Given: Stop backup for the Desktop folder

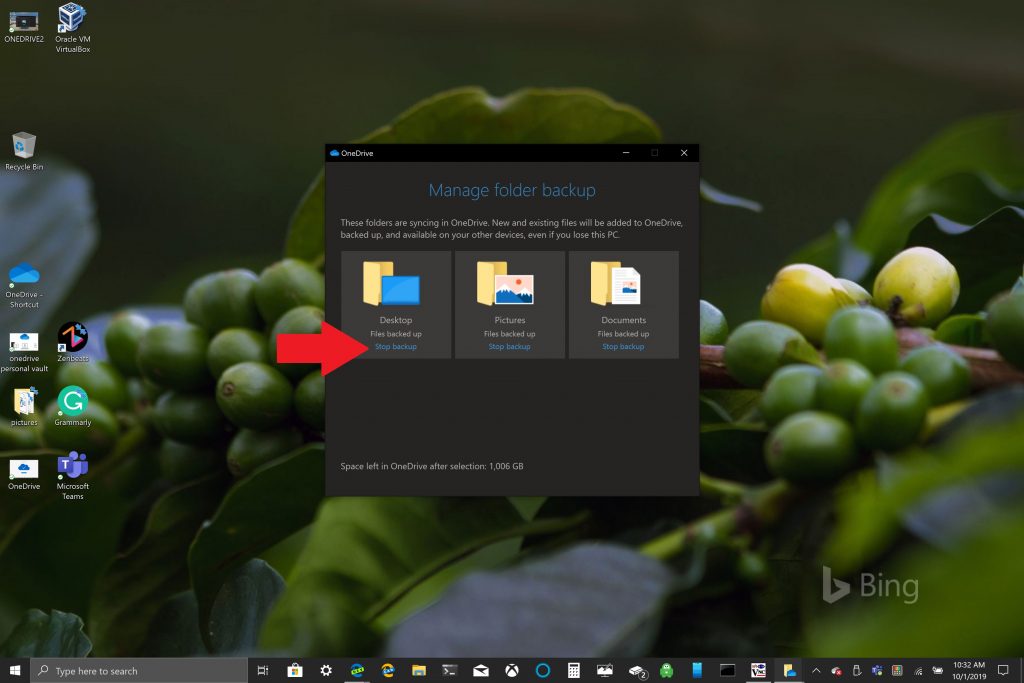Looking at the screenshot, I should tap(396, 347).
